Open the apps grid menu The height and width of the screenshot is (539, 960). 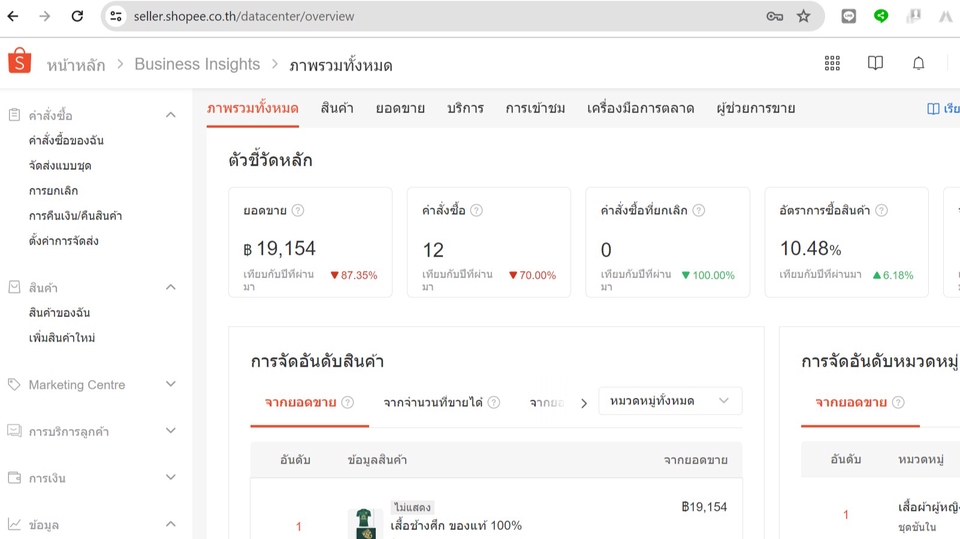[x=832, y=63]
